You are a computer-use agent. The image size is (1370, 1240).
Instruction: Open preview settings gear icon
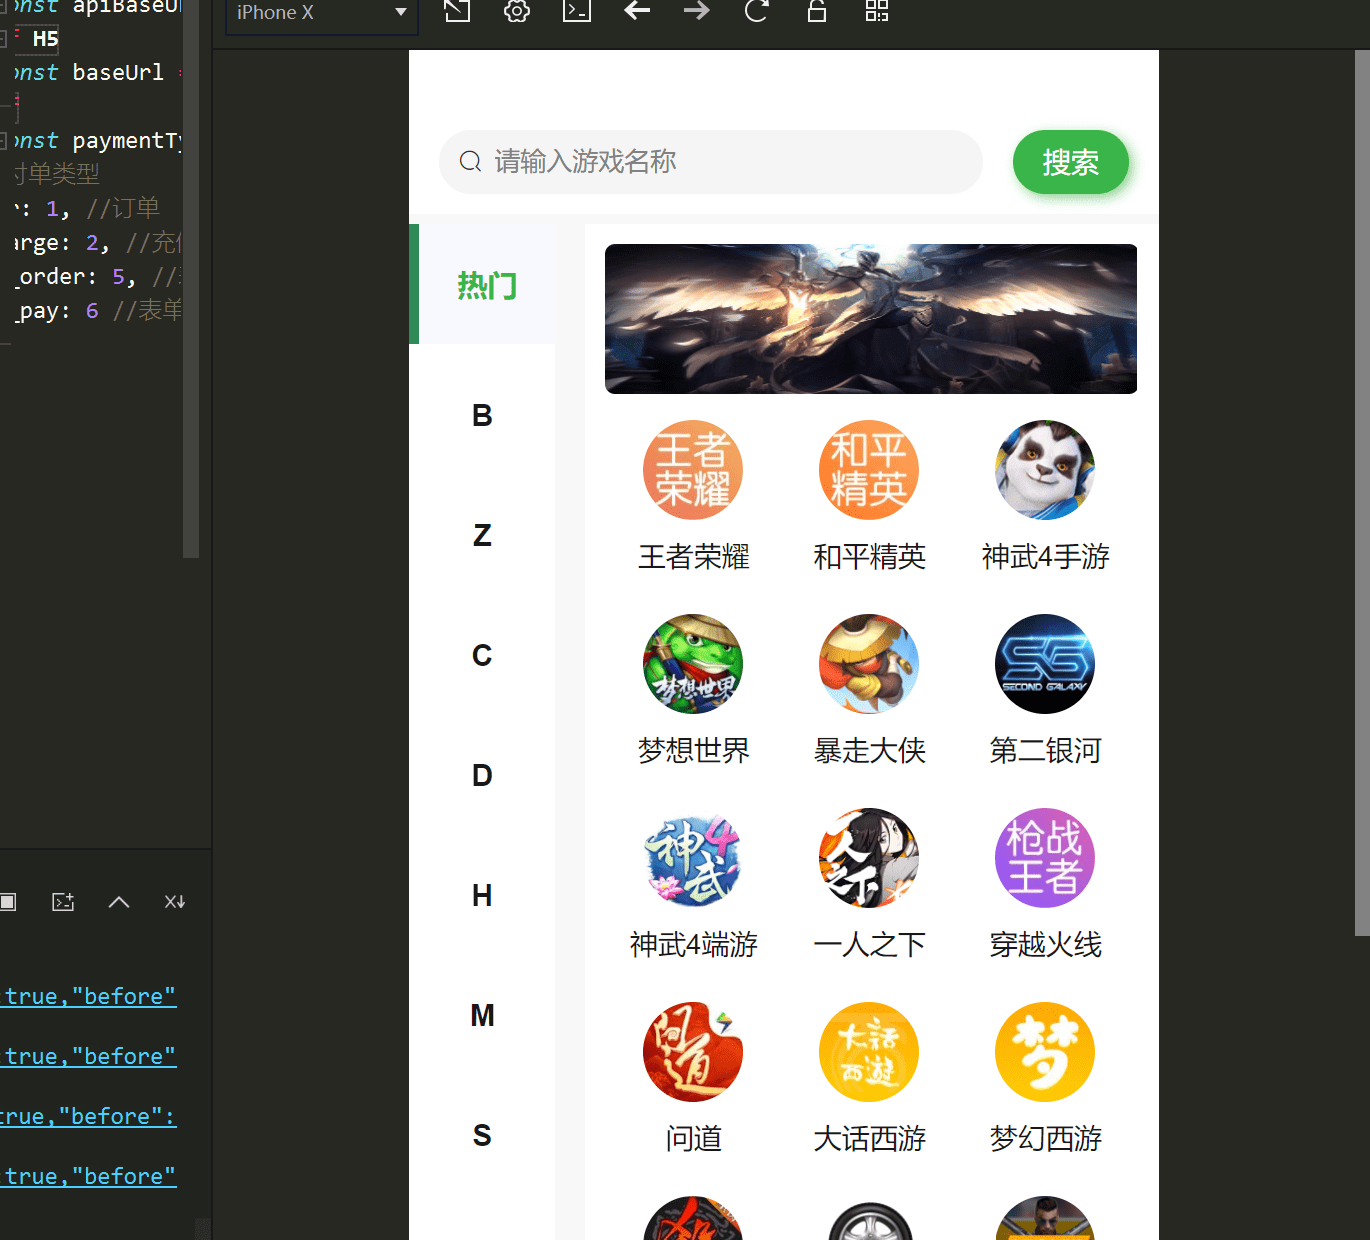[x=517, y=11]
